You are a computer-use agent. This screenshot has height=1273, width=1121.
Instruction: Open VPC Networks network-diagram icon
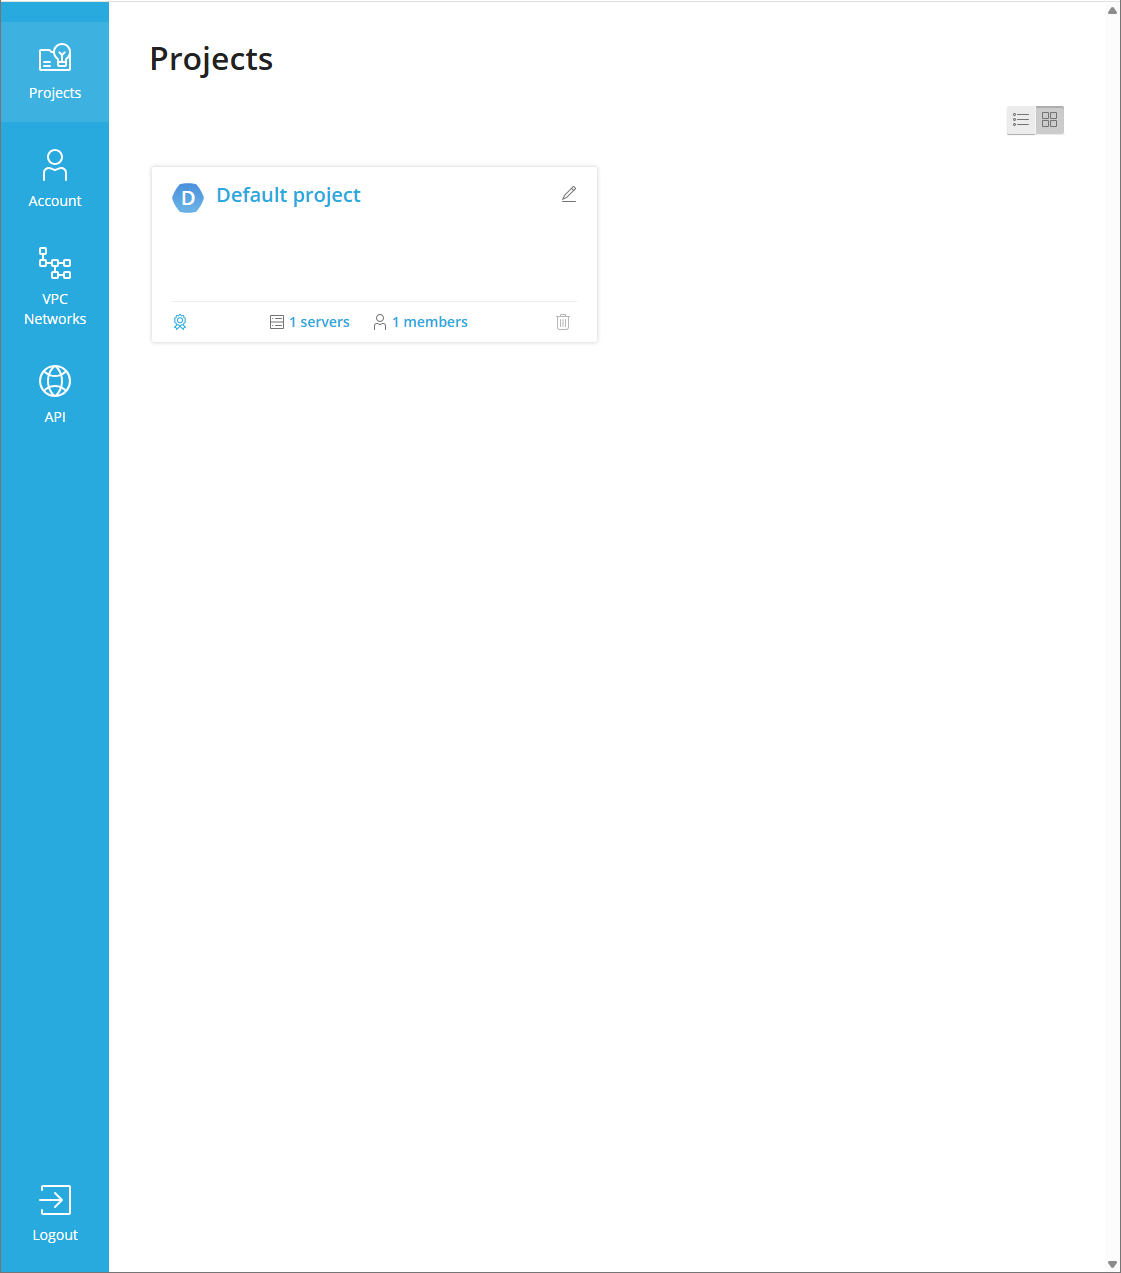(x=55, y=263)
